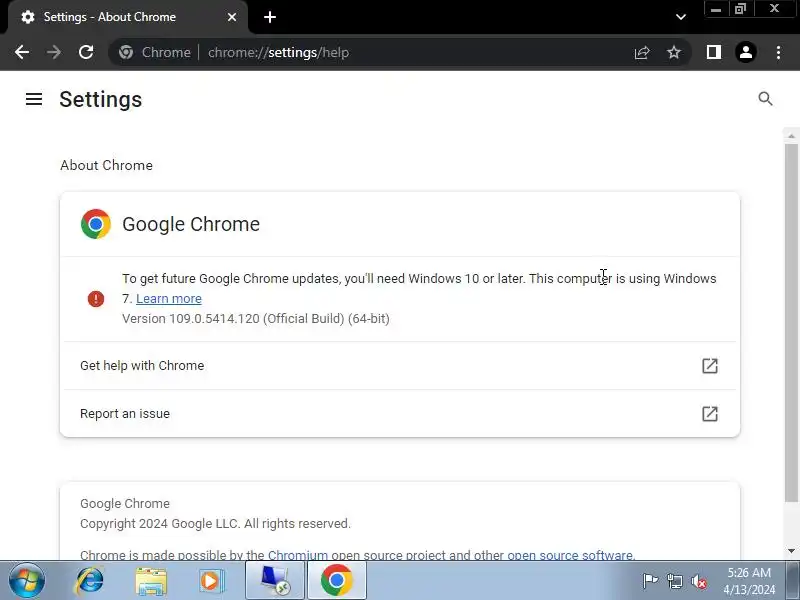Open the profile avatar menu
800x600 pixels.
tap(745, 52)
